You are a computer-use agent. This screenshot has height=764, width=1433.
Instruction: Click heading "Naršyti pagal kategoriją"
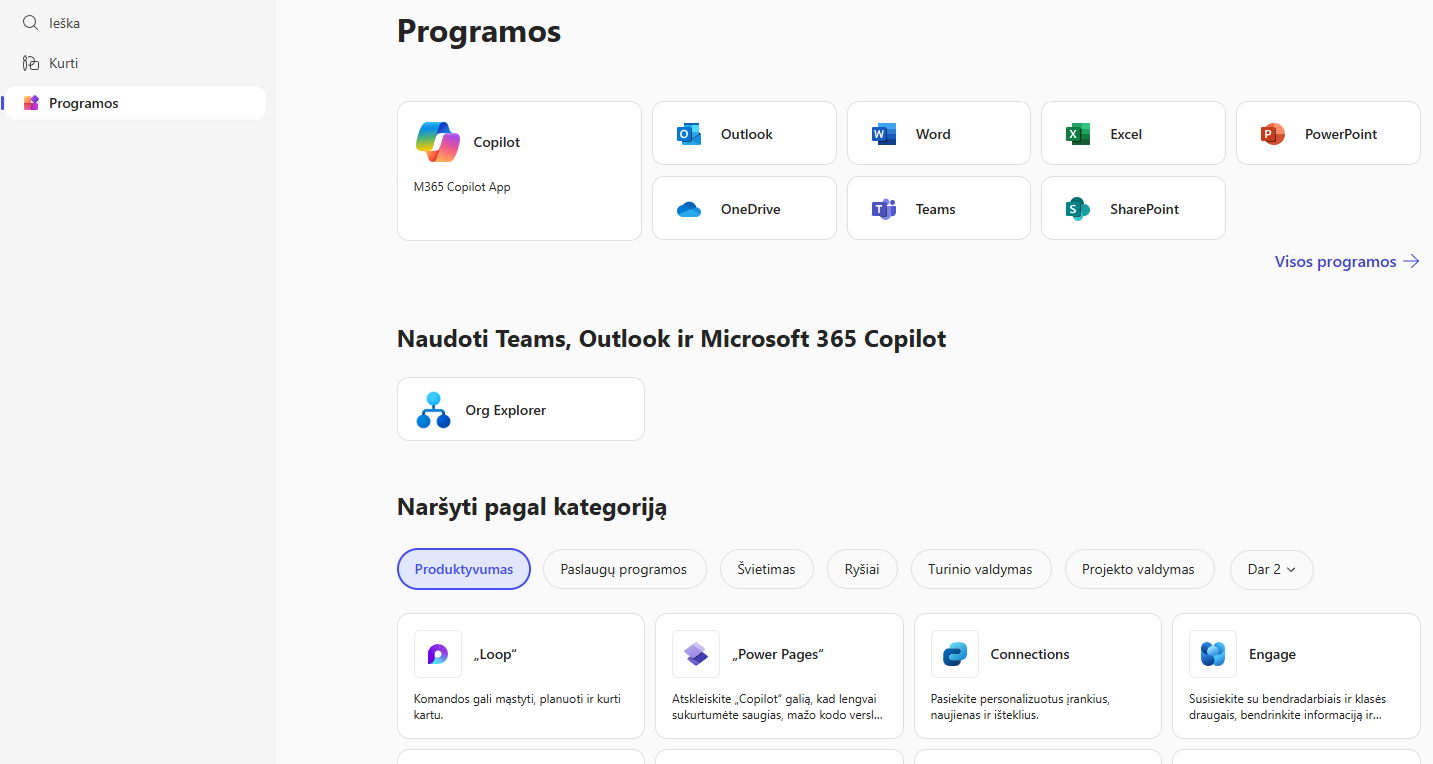(x=532, y=507)
